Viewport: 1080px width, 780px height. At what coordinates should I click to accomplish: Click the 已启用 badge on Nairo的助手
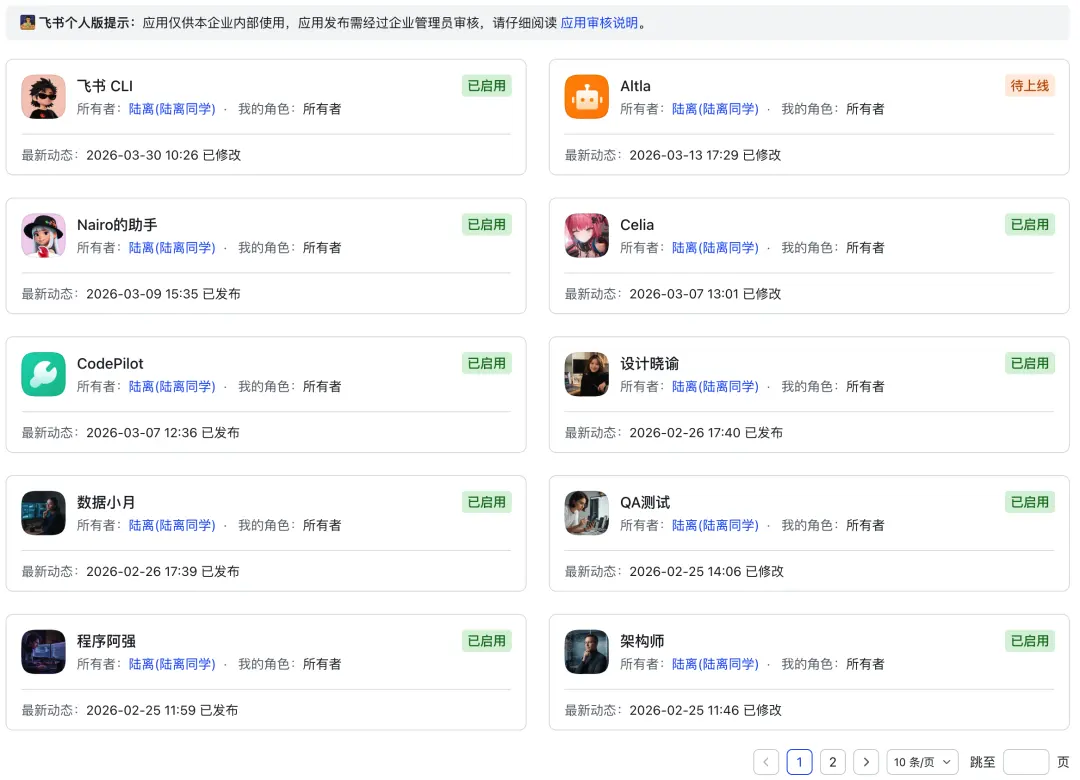tap(486, 225)
